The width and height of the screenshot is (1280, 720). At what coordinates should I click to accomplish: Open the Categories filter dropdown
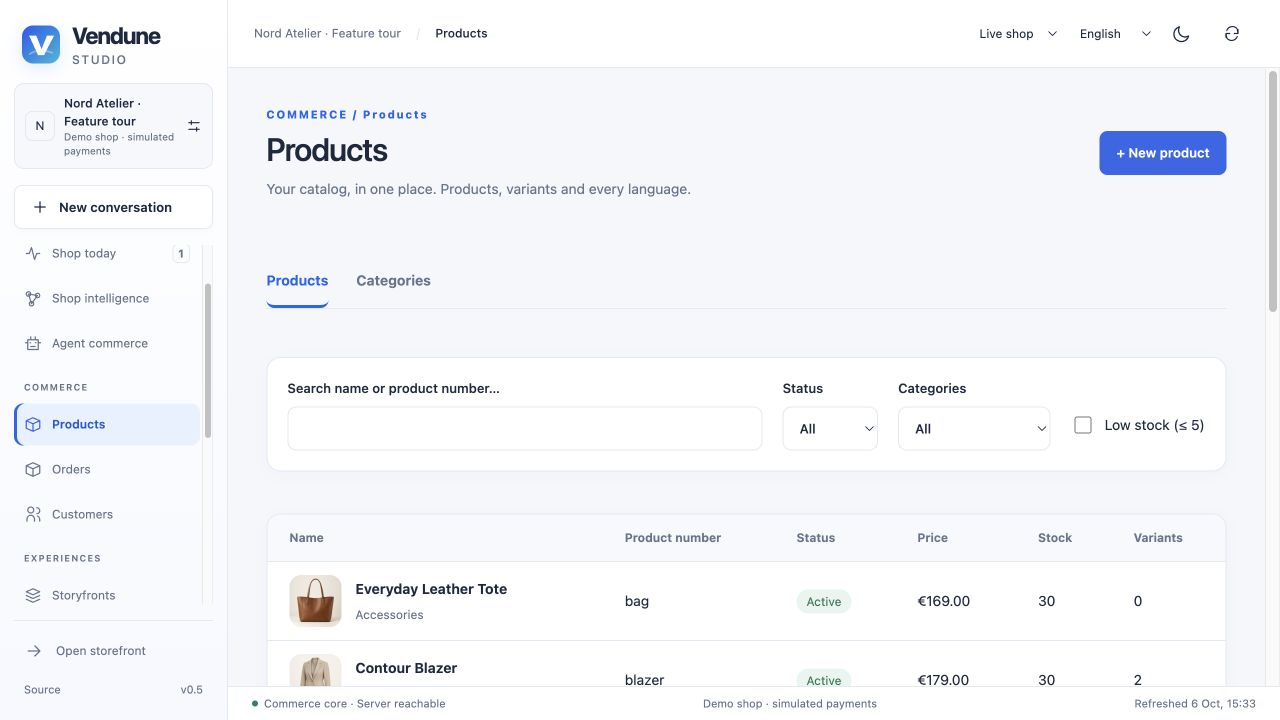click(974, 428)
